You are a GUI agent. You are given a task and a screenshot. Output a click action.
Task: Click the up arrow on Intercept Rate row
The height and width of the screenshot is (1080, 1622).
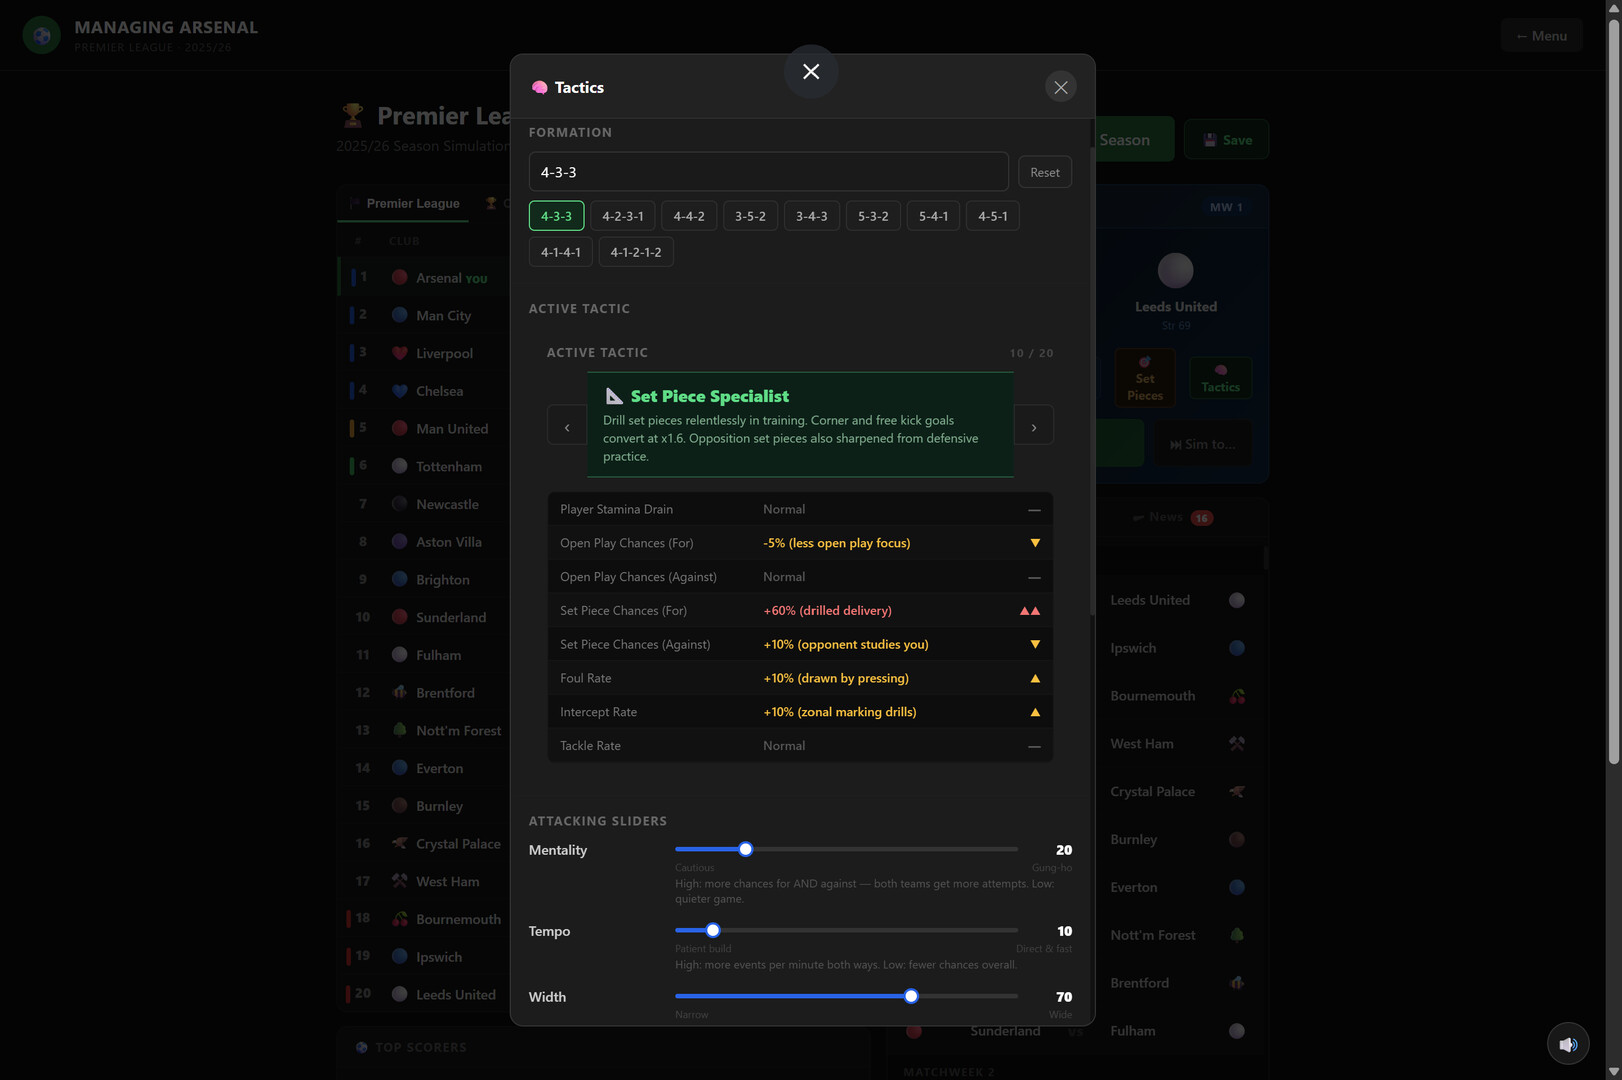pos(1035,712)
